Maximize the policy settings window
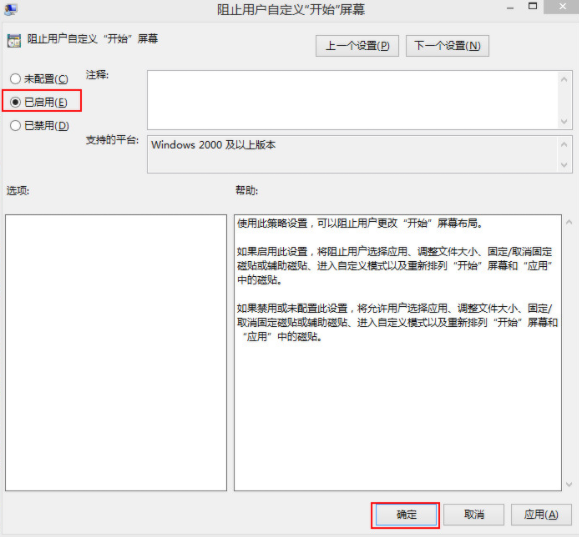The width and height of the screenshot is (579, 537). [x=532, y=6]
